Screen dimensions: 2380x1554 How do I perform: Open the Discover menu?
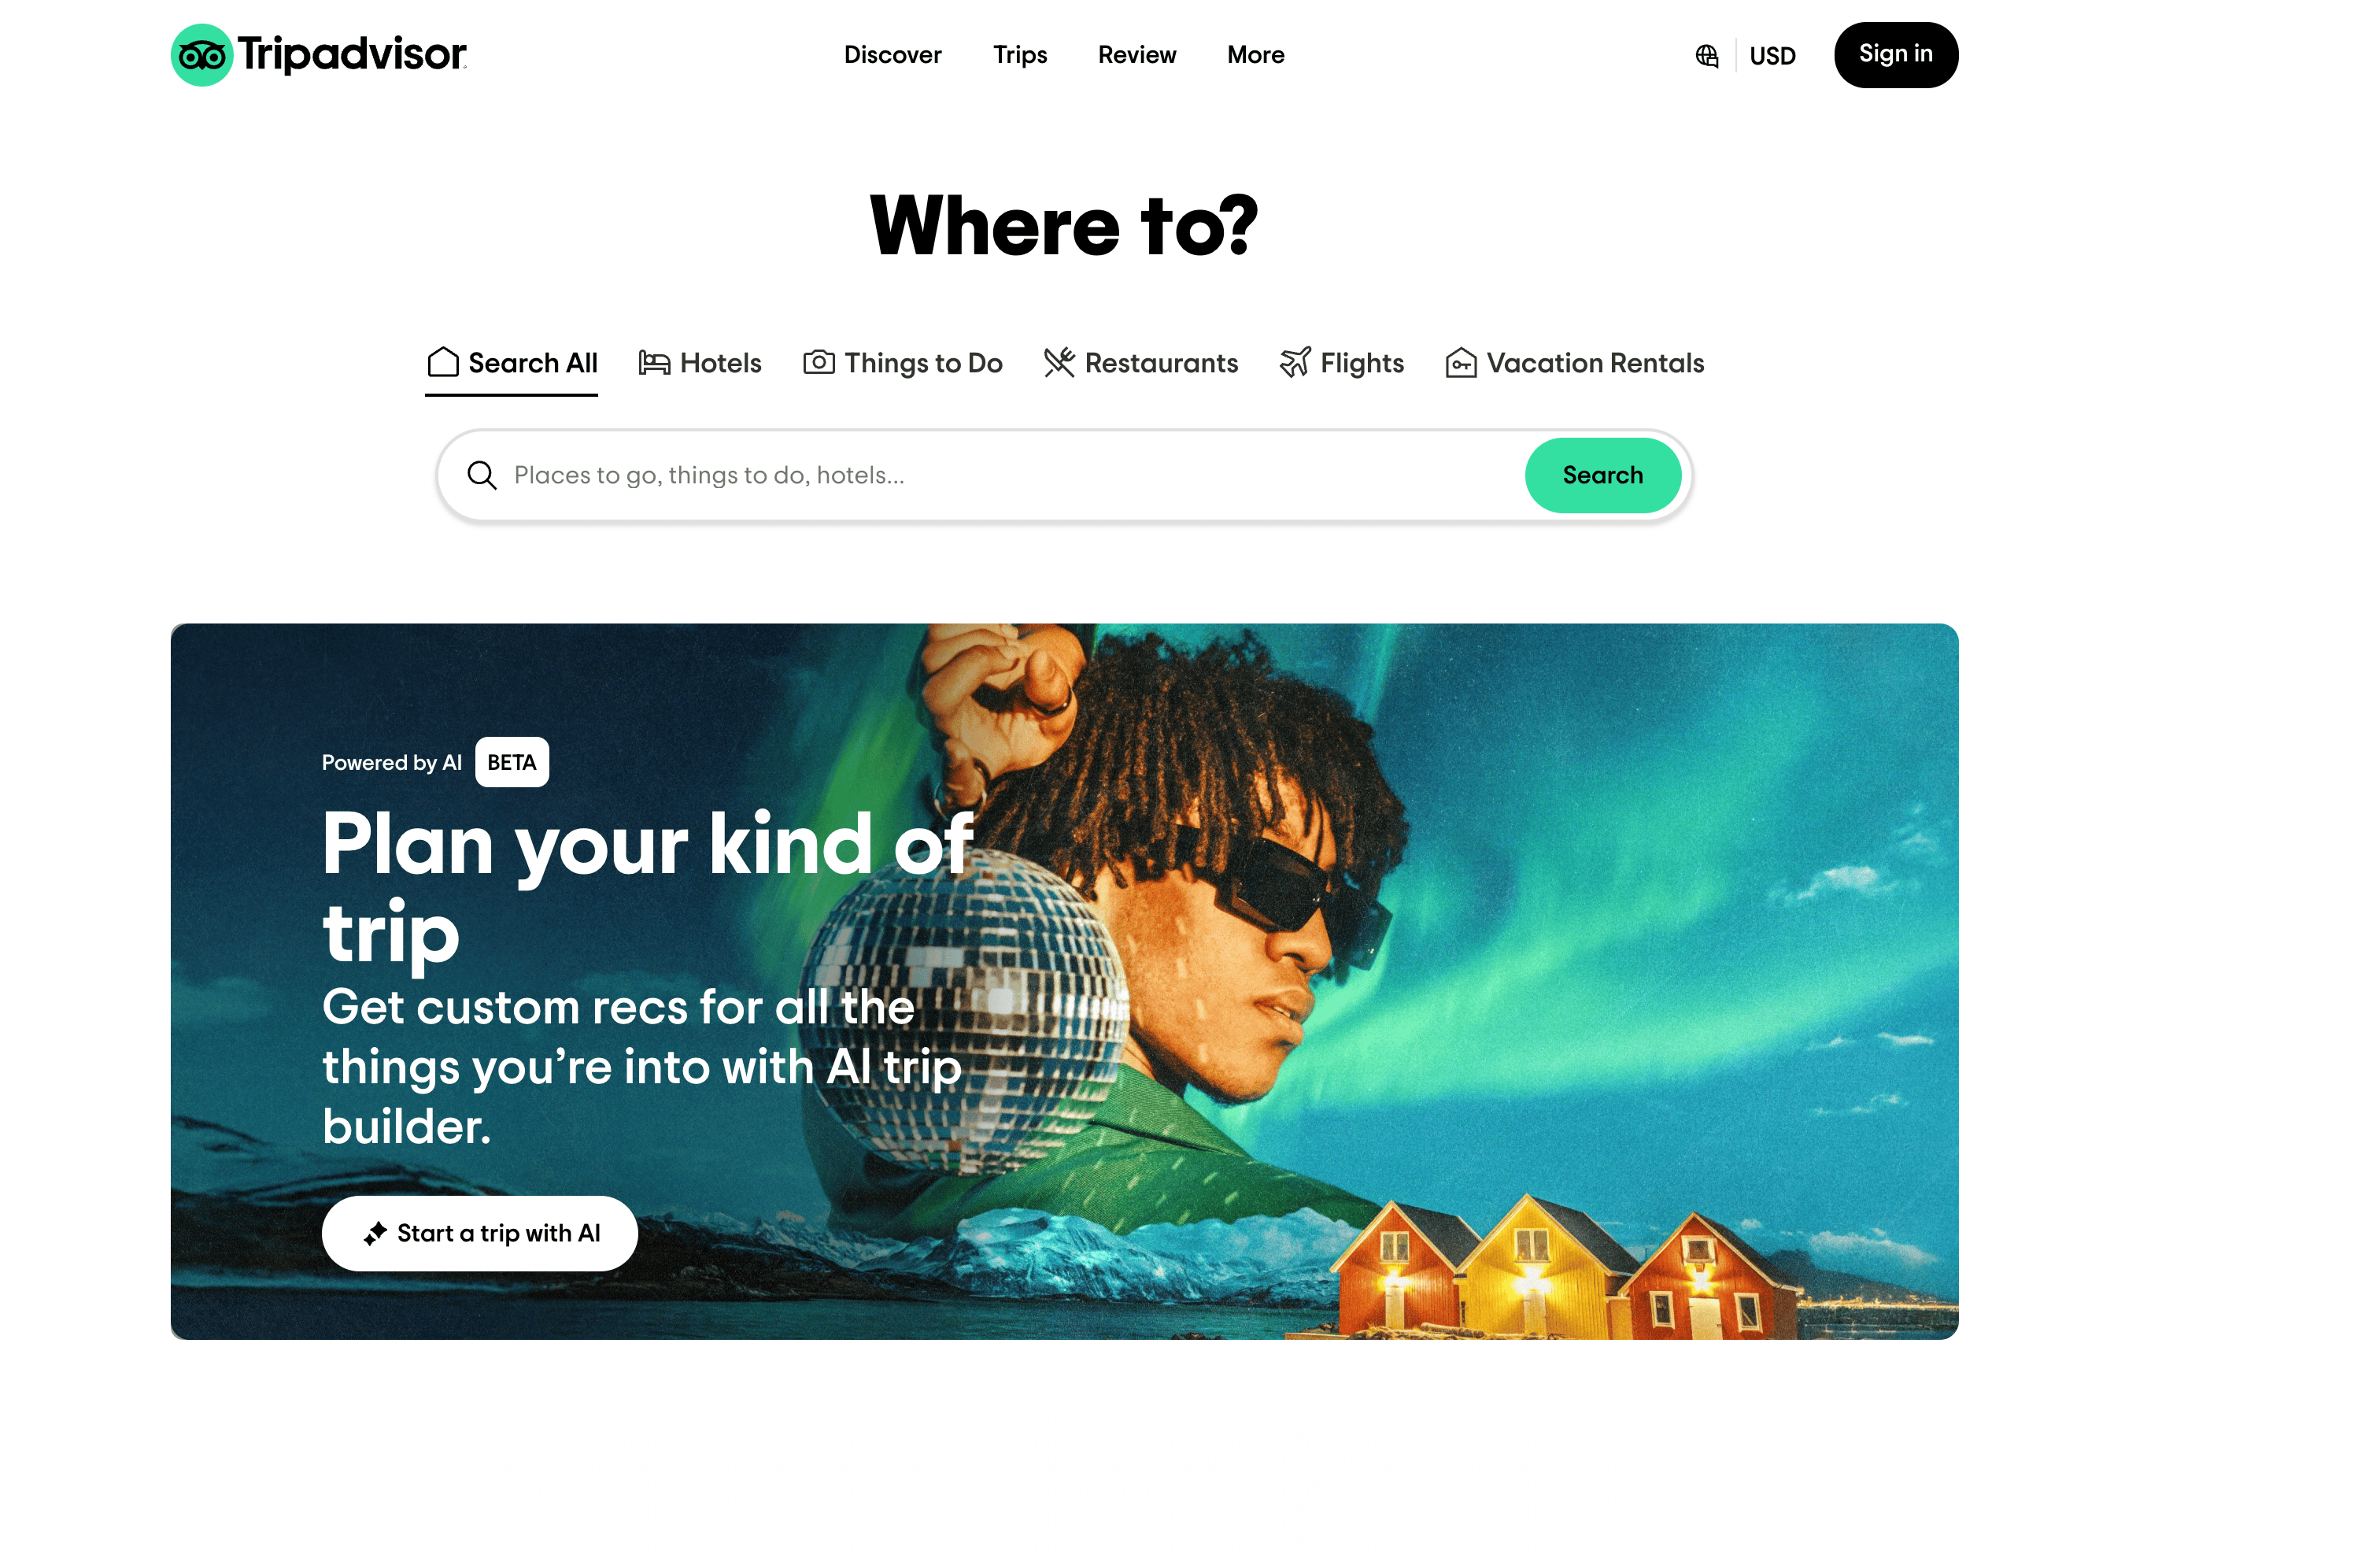point(893,55)
